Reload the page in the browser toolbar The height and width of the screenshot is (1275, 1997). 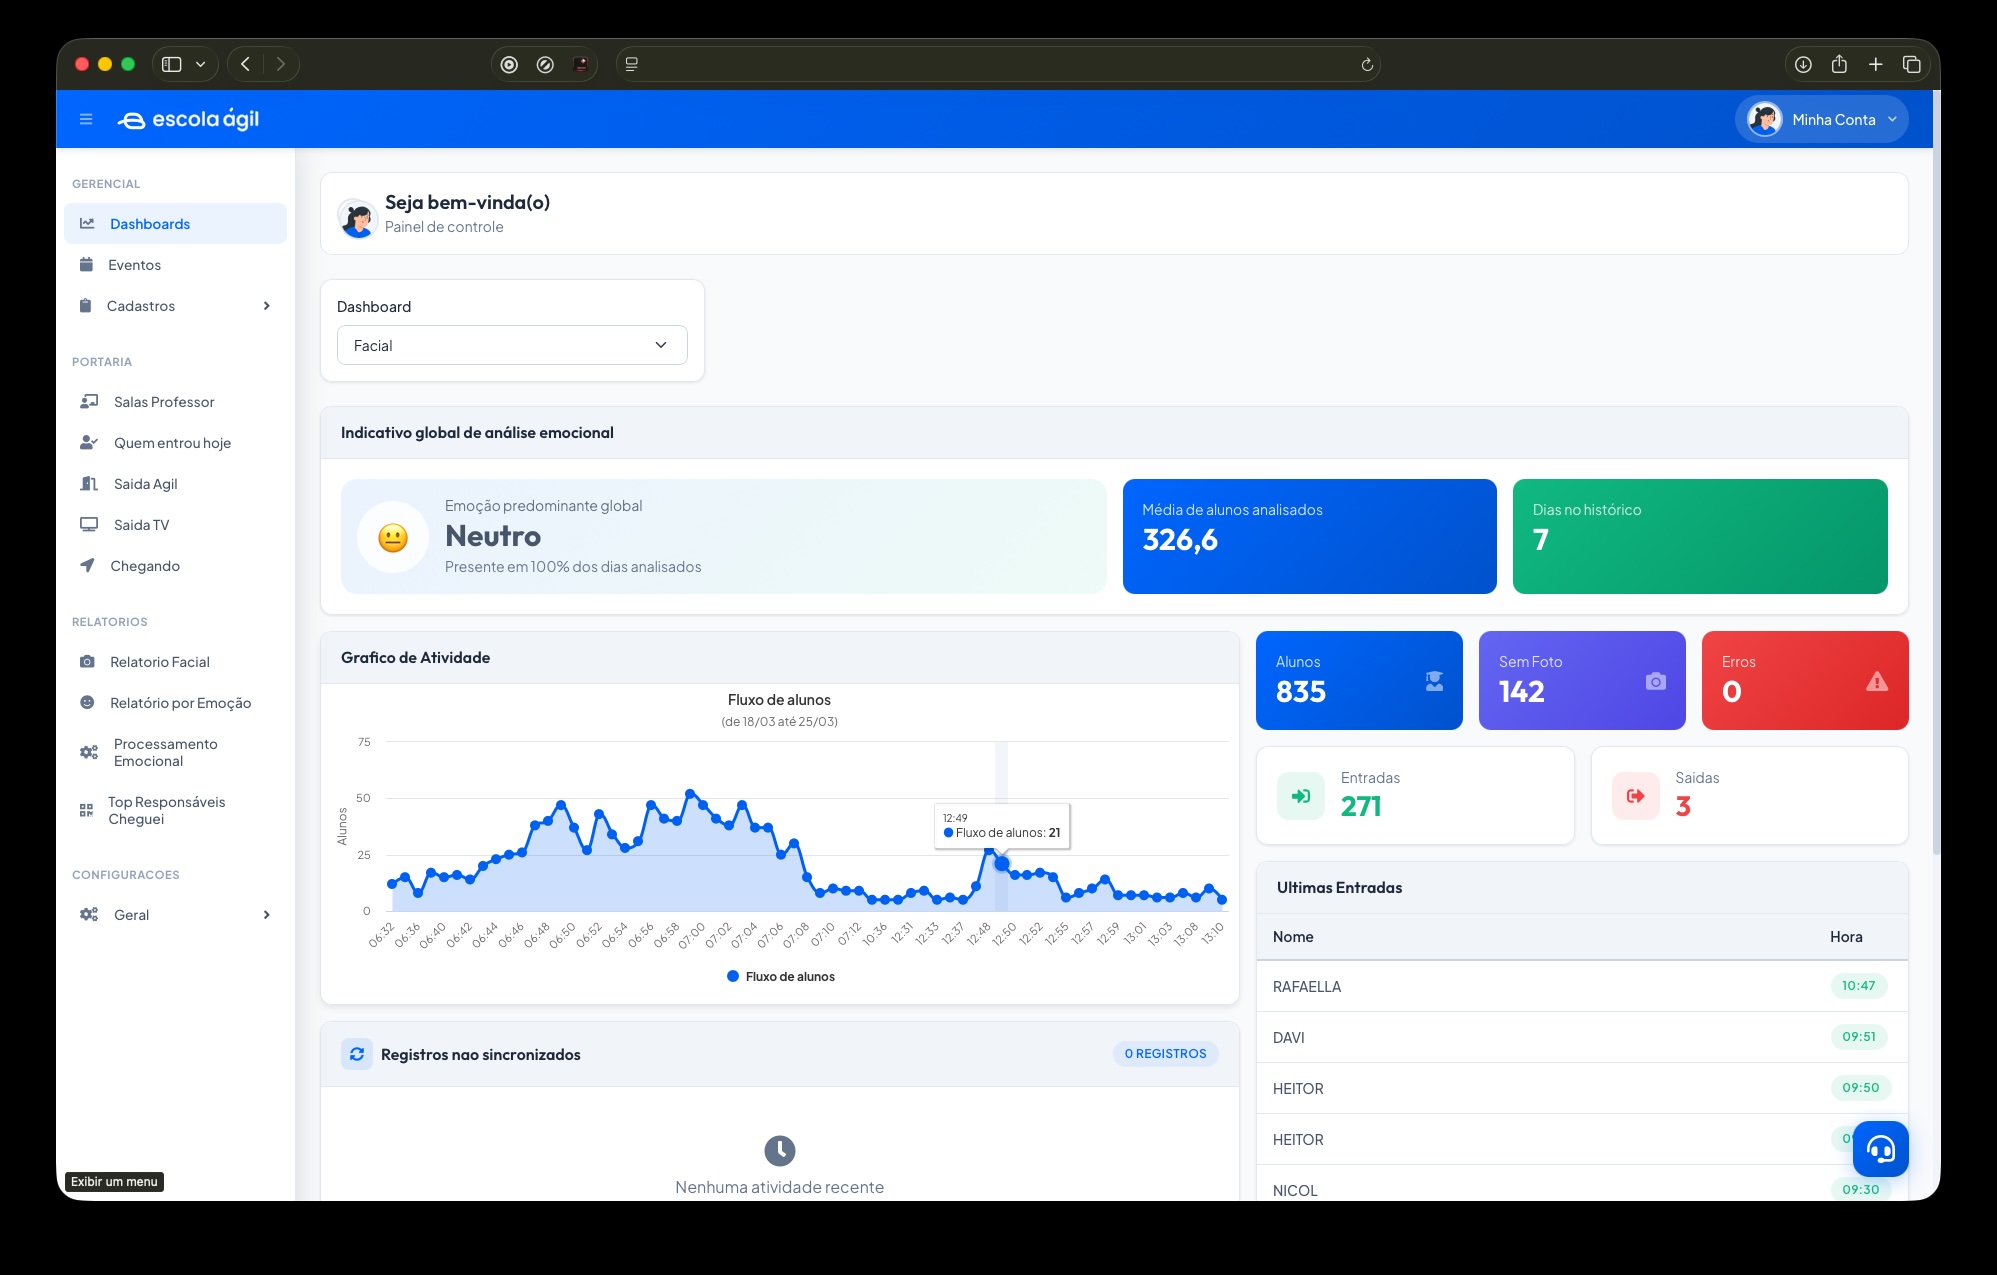pyautogui.click(x=1367, y=65)
